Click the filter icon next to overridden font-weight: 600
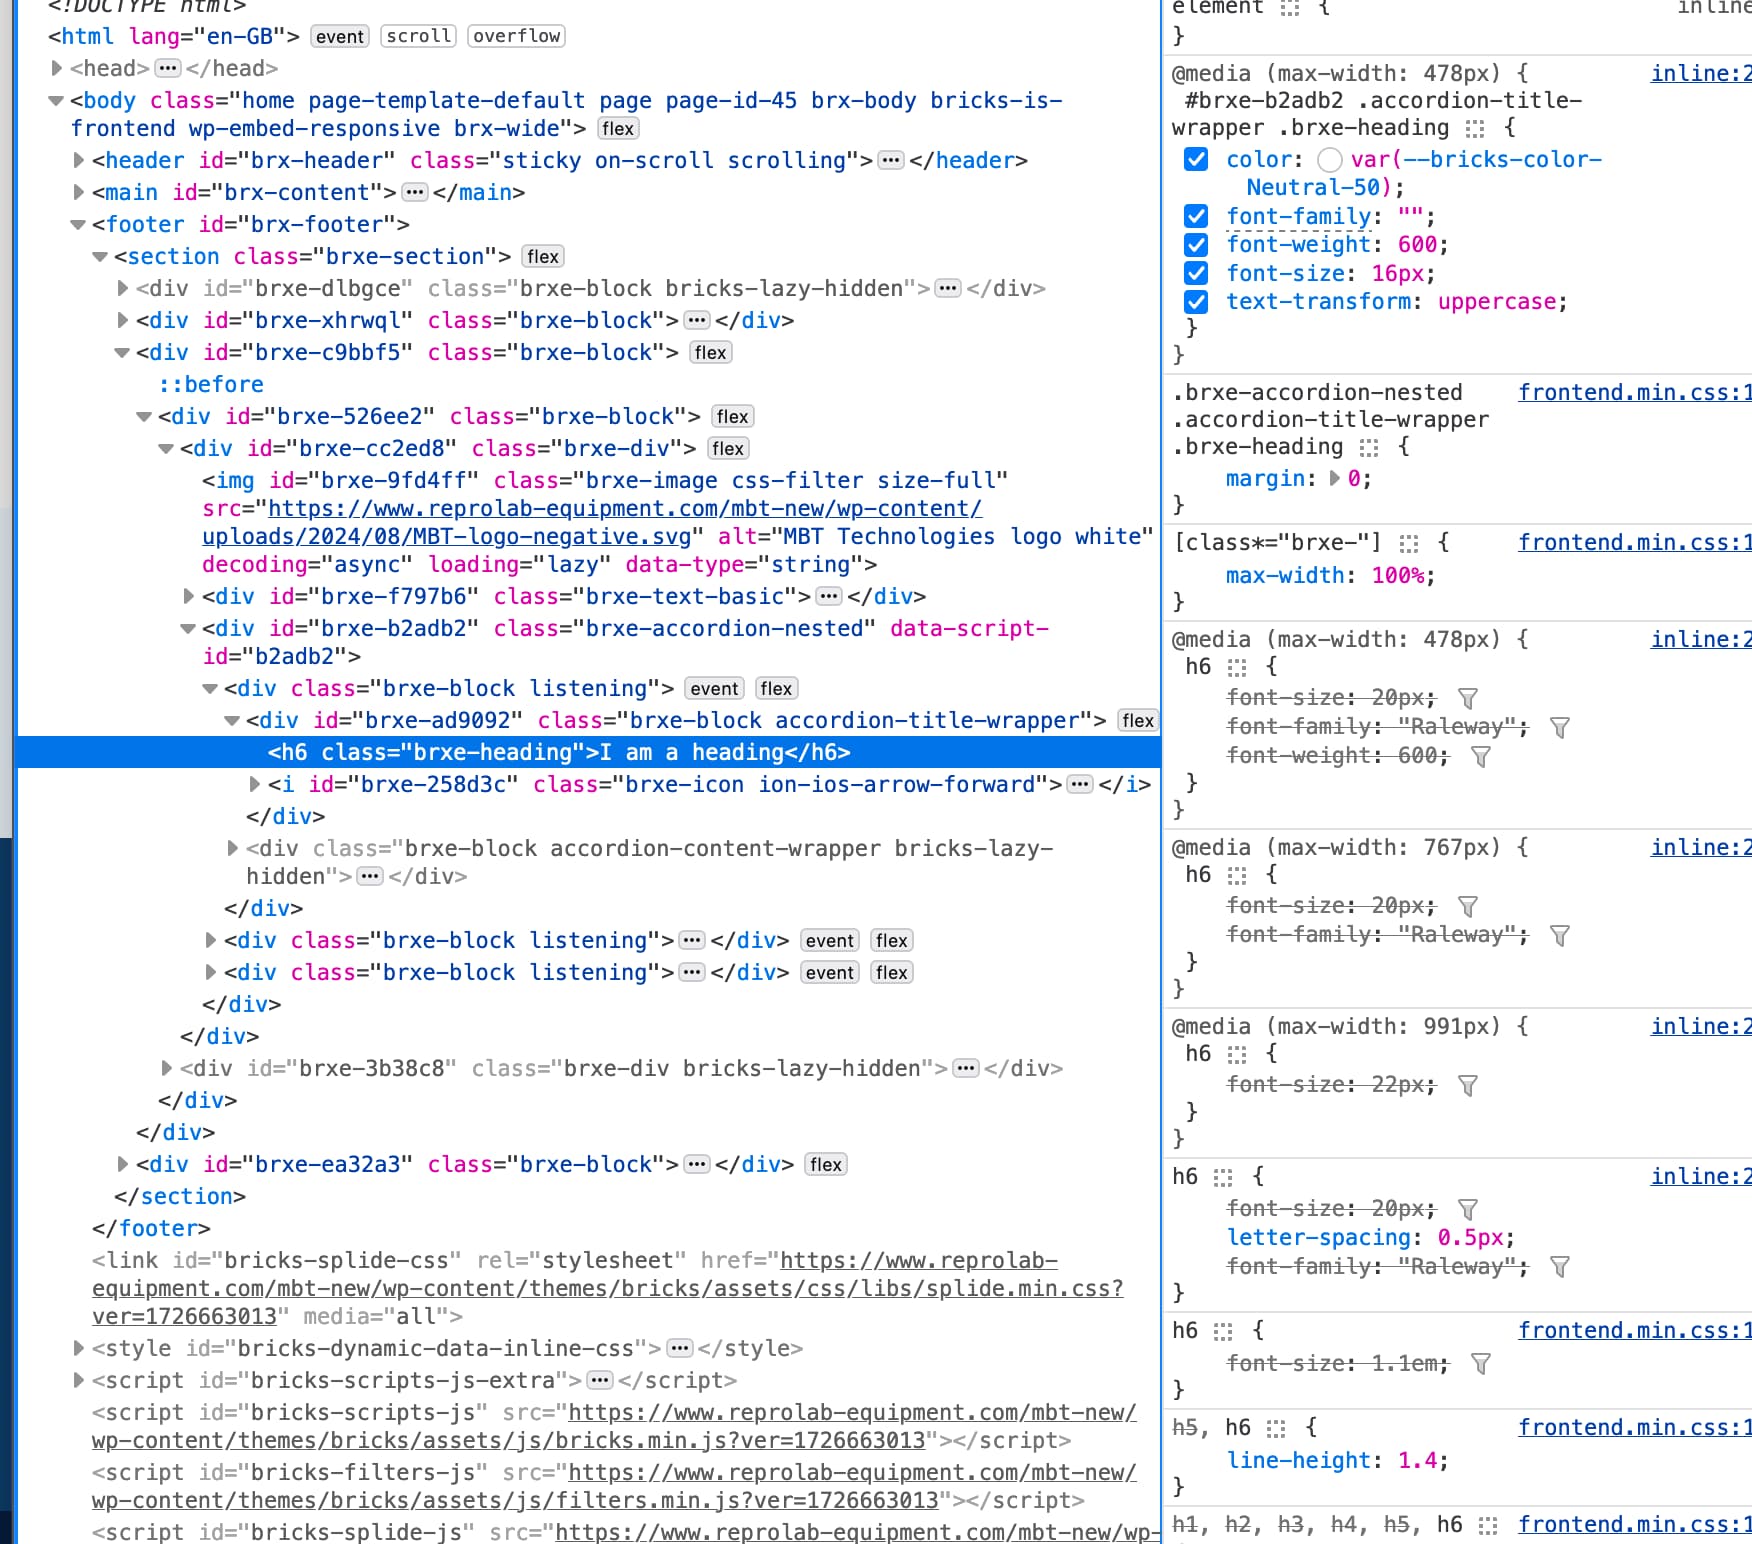The image size is (1752, 1544). tap(1481, 757)
